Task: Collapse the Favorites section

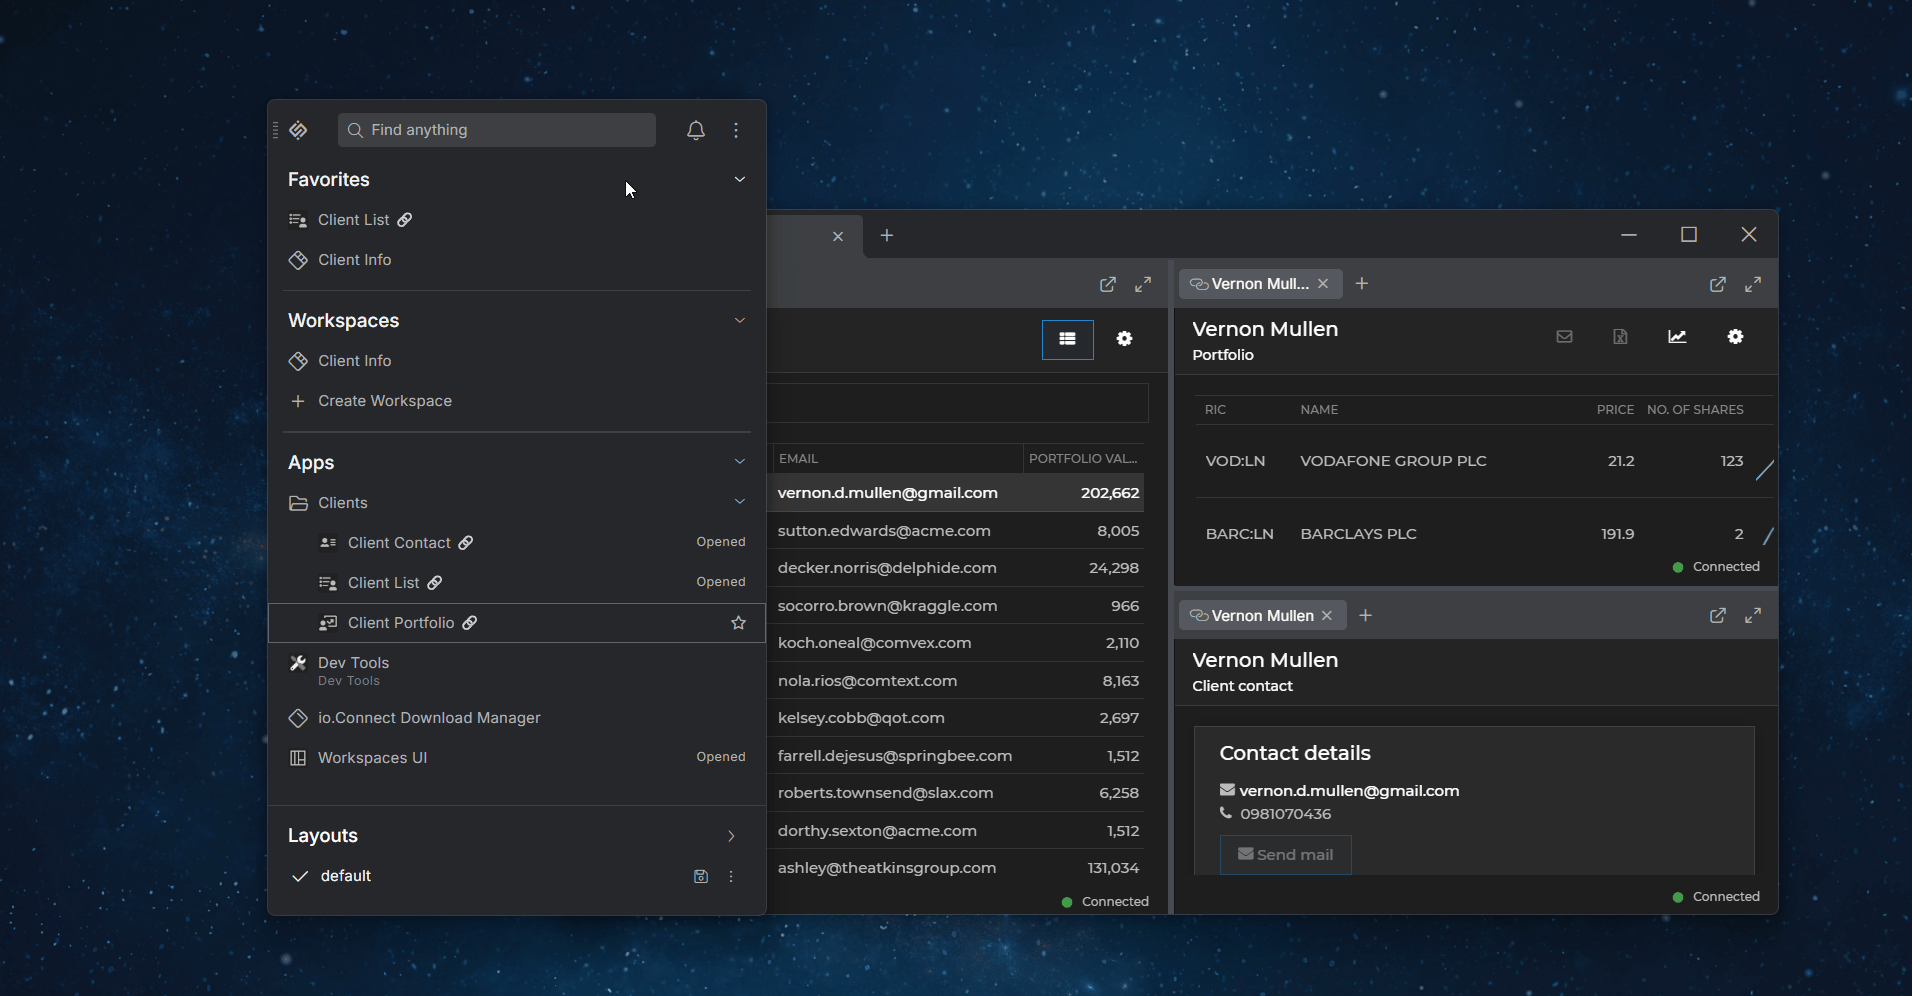Action: click(740, 180)
